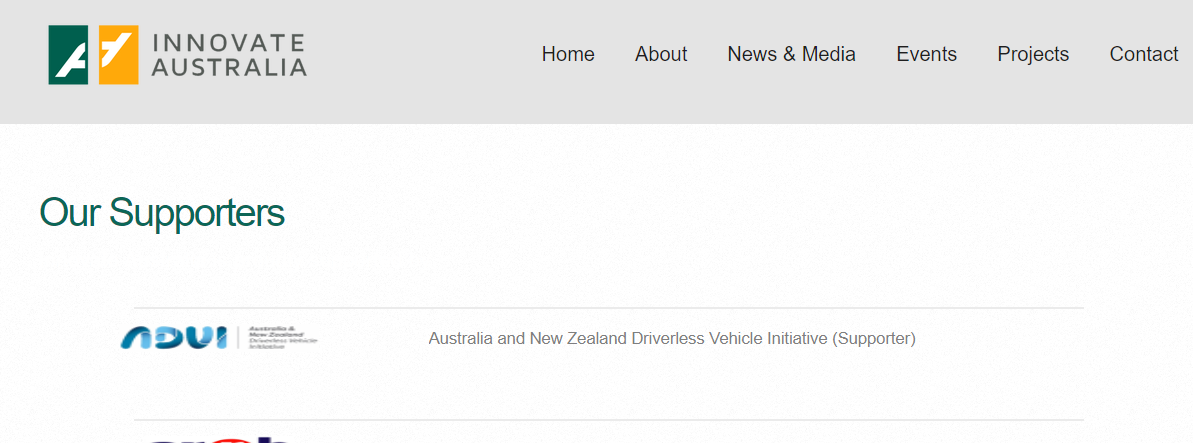Open the Projects page
This screenshot has height=443, width=1193.
coord(1033,54)
